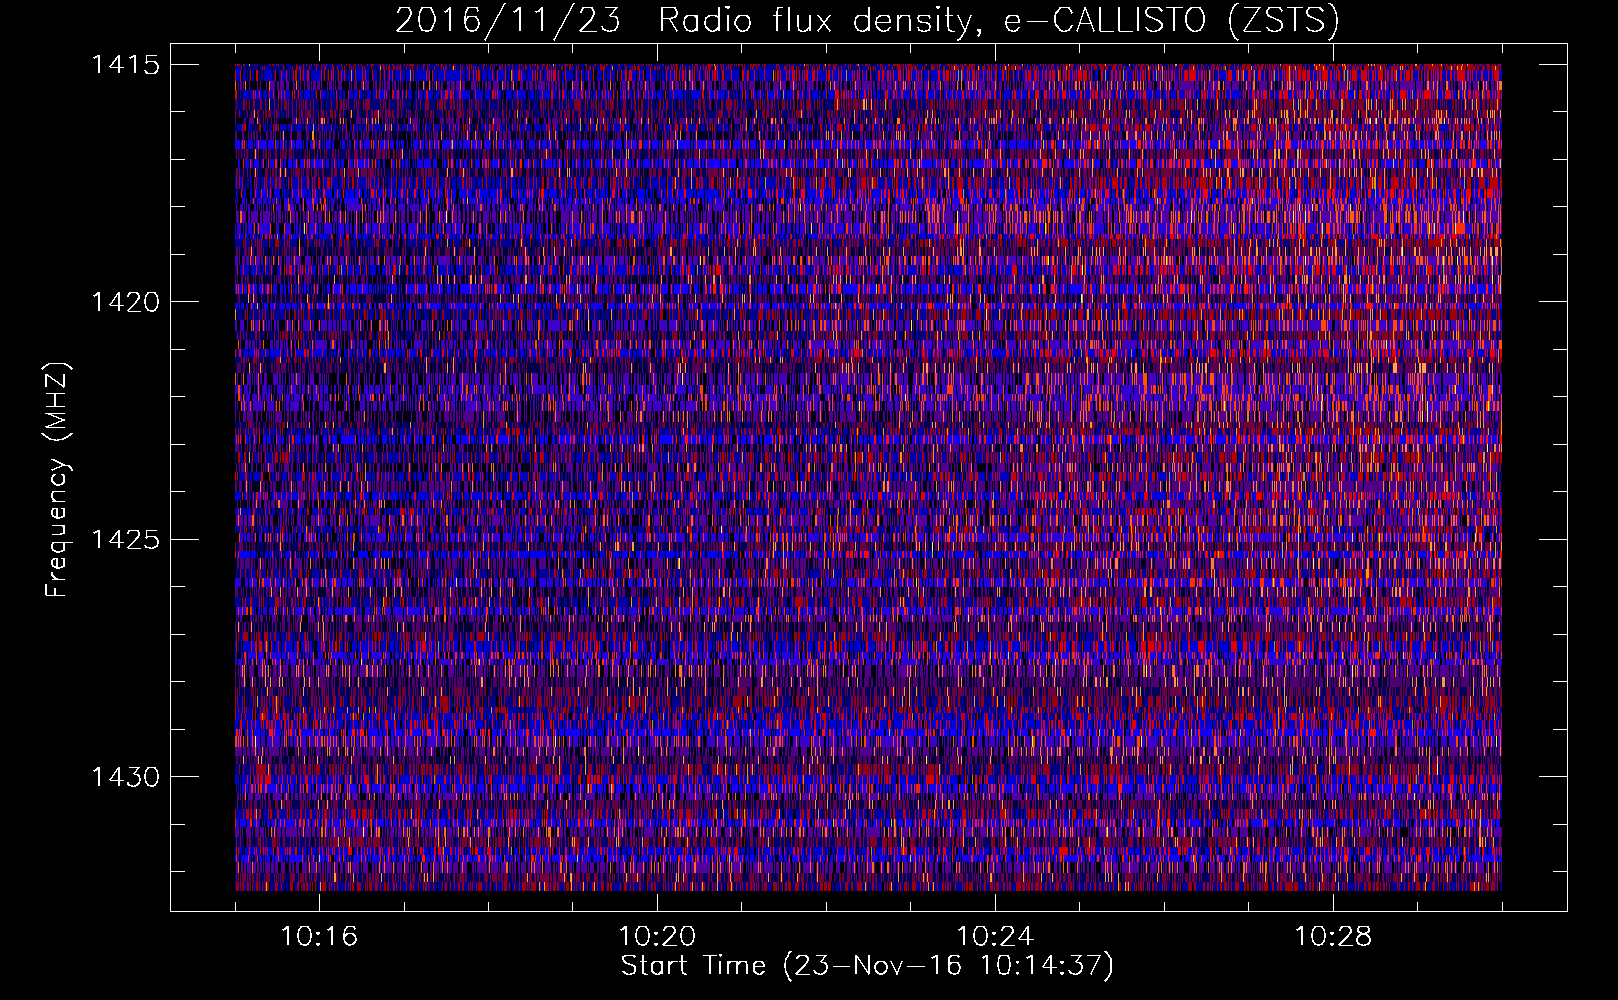Click the 'Frequency (MHZ)' axis title

pyautogui.click(x=57, y=479)
